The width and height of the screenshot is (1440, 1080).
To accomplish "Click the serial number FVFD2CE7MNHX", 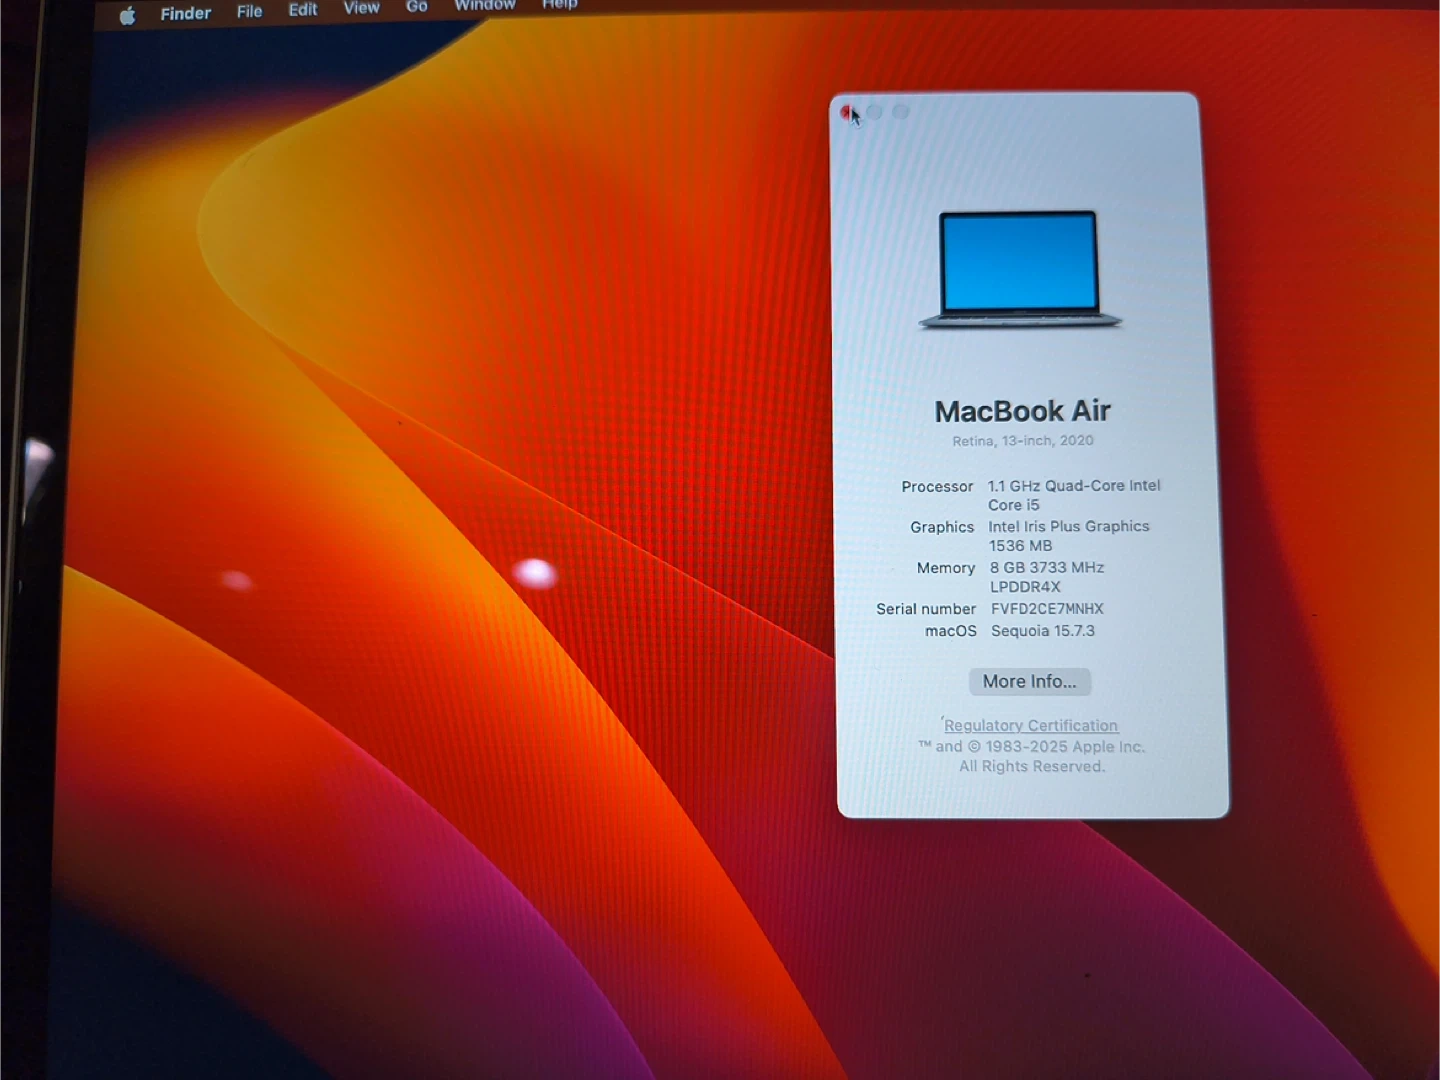I will coord(1047,608).
